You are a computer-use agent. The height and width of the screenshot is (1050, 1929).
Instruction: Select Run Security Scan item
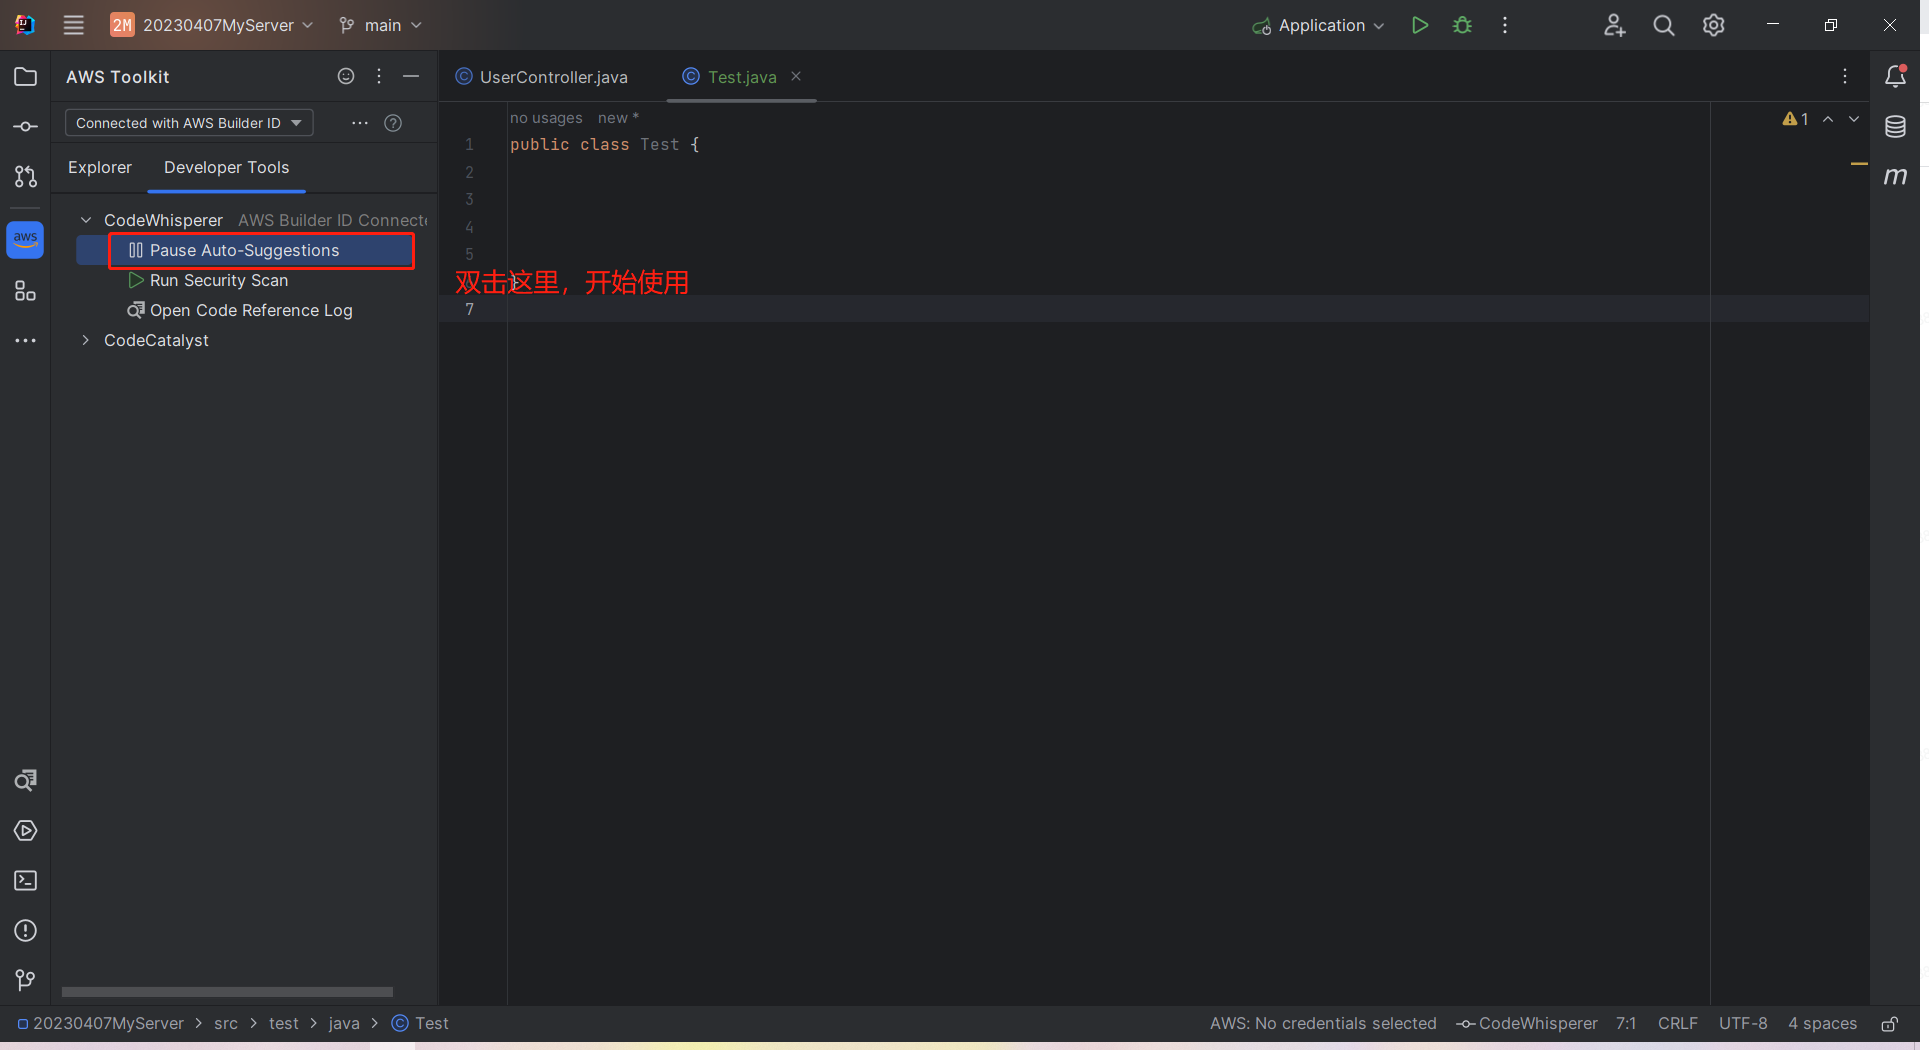[219, 280]
